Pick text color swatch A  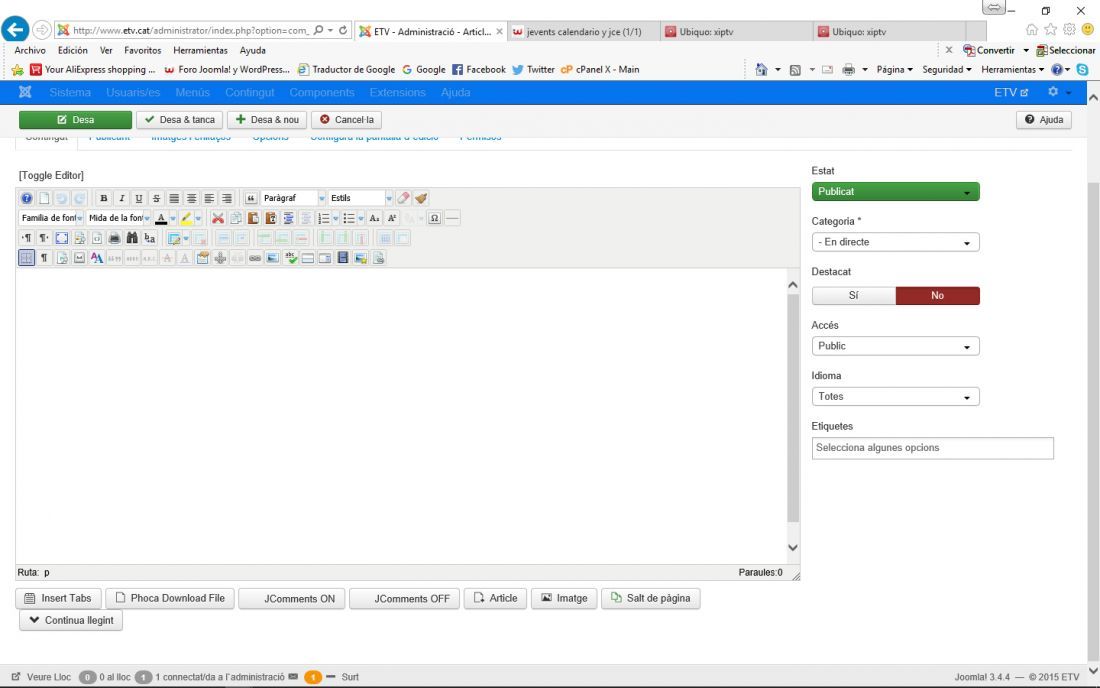[161, 218]
